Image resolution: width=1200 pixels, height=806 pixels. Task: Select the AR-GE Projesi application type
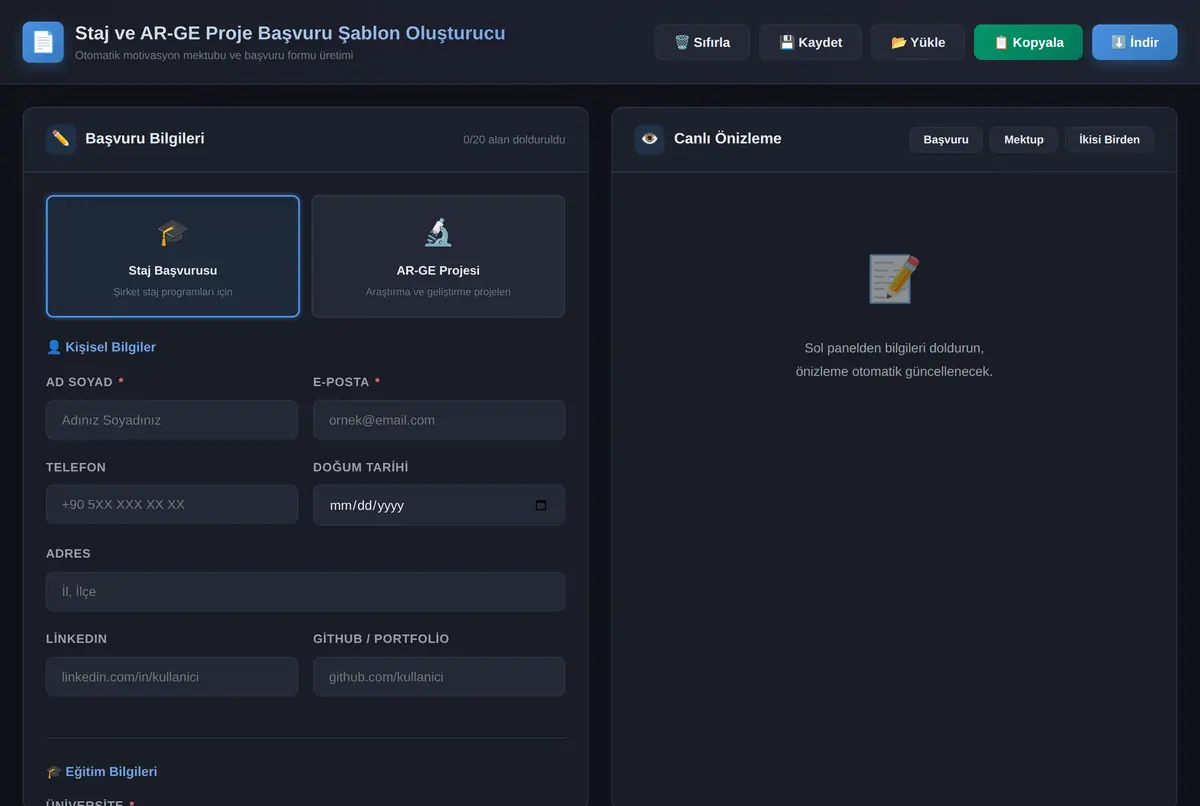[438, 256]
